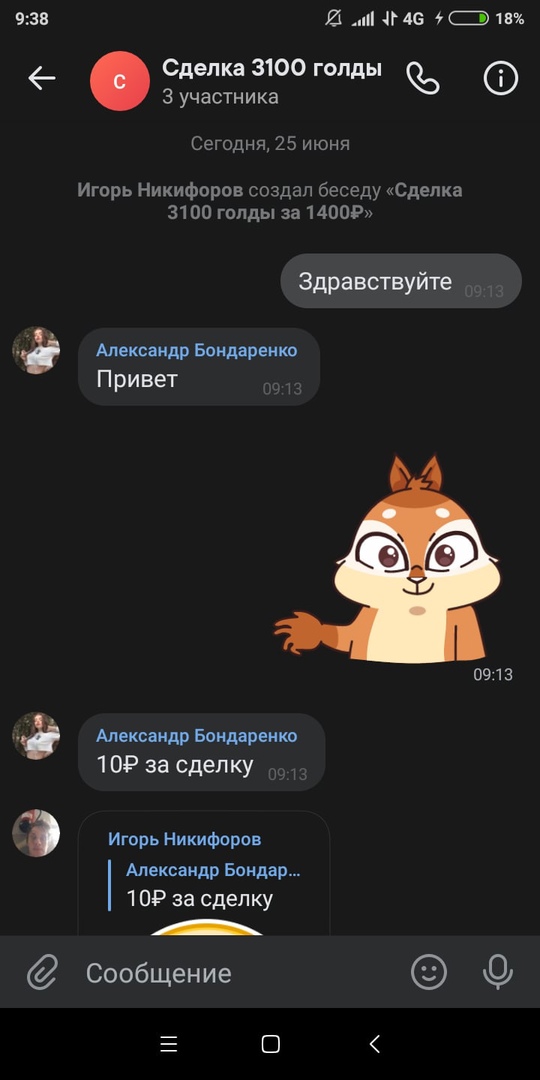Tap Игорь Никифоров name in system notice

tap(160, 190)
